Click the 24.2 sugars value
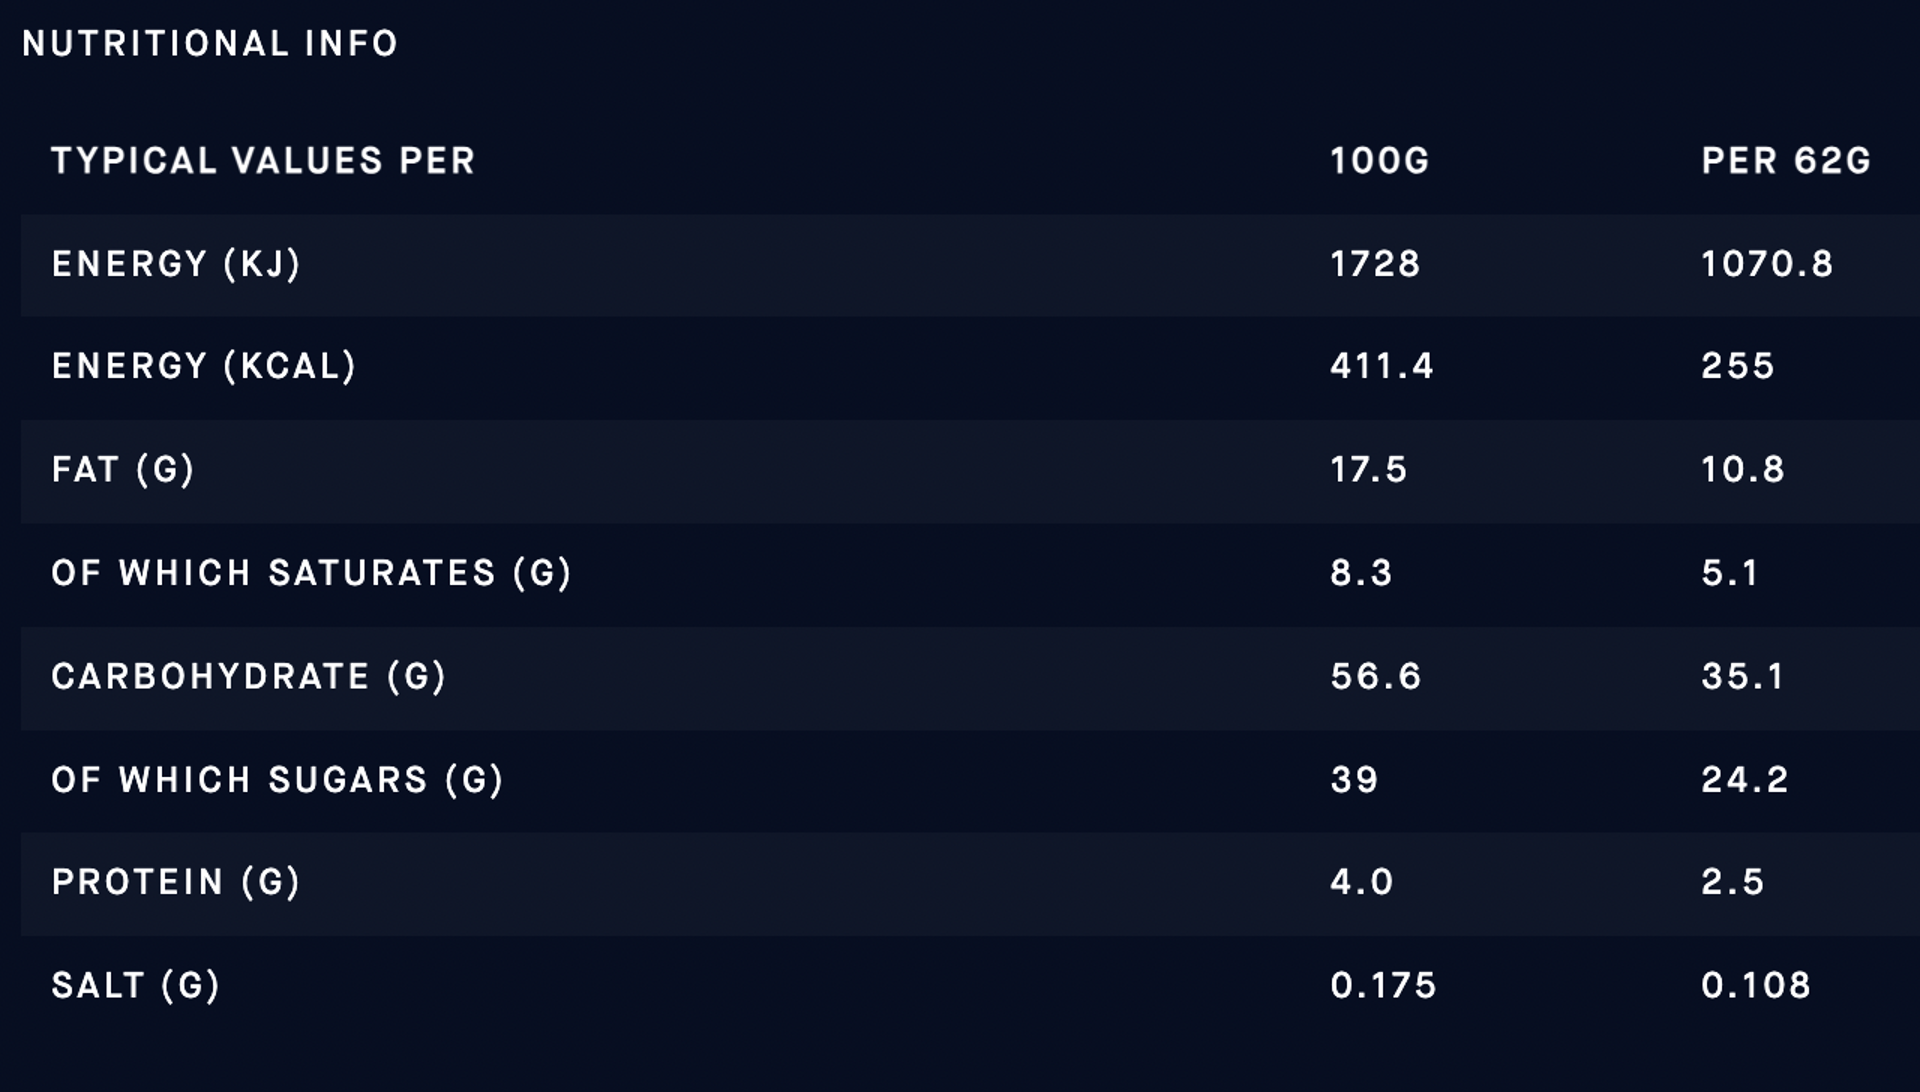 (1745, 780)
